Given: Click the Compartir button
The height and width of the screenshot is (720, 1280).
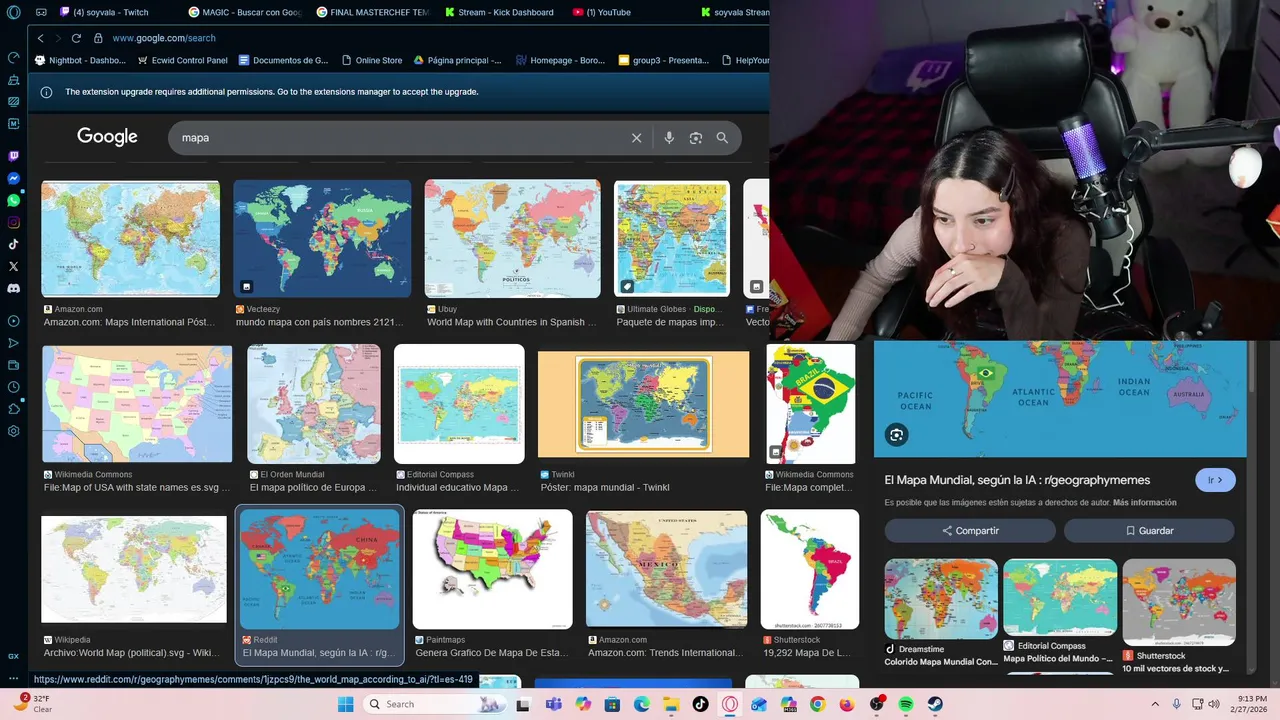Looking at the screenshot, I should coord(970,530).
